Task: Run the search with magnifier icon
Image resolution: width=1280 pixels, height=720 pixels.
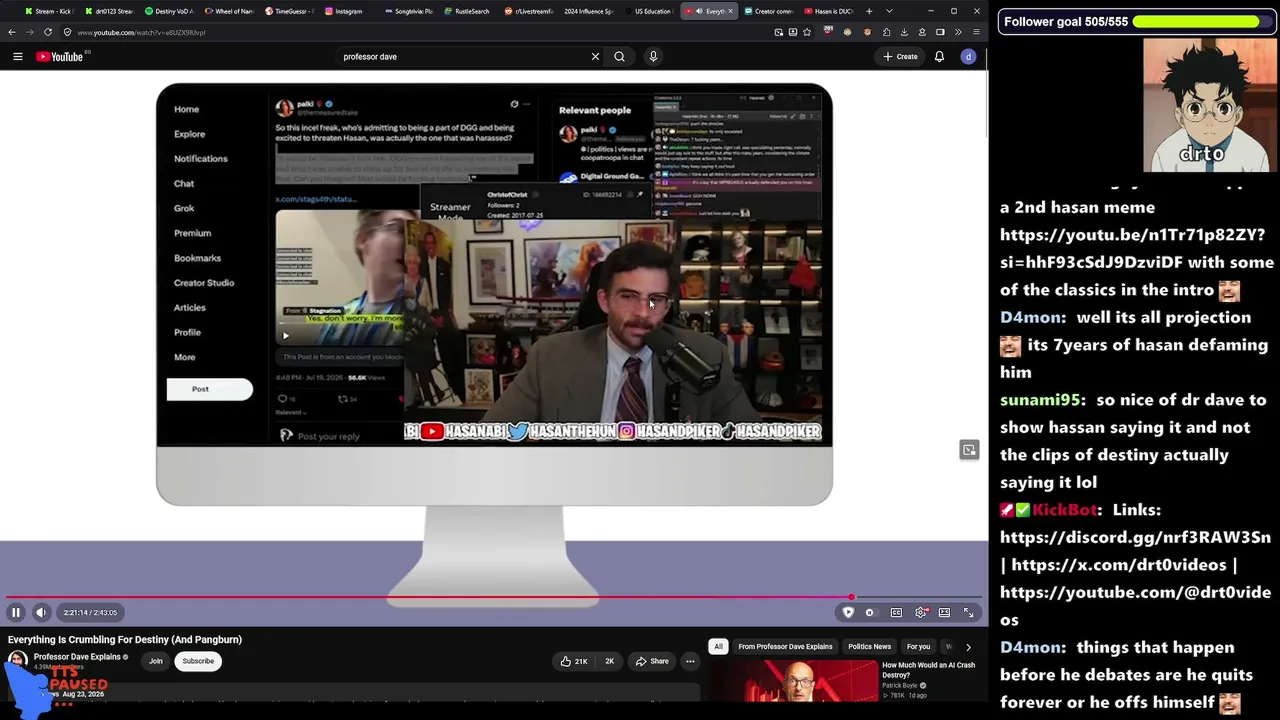Action: coord(619,57)
